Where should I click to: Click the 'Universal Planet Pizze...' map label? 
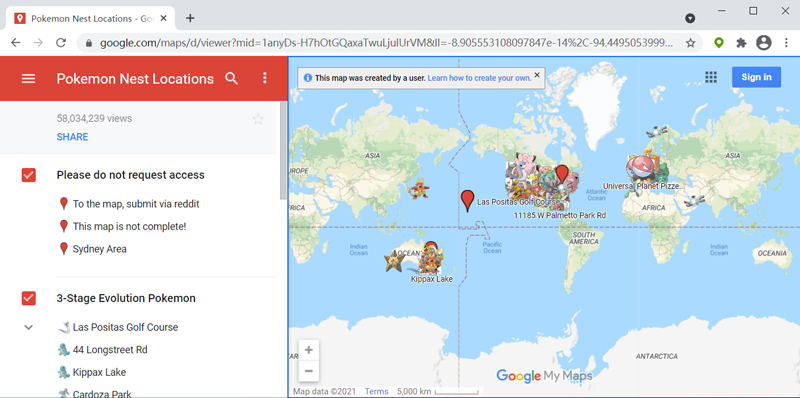[642, 186]
